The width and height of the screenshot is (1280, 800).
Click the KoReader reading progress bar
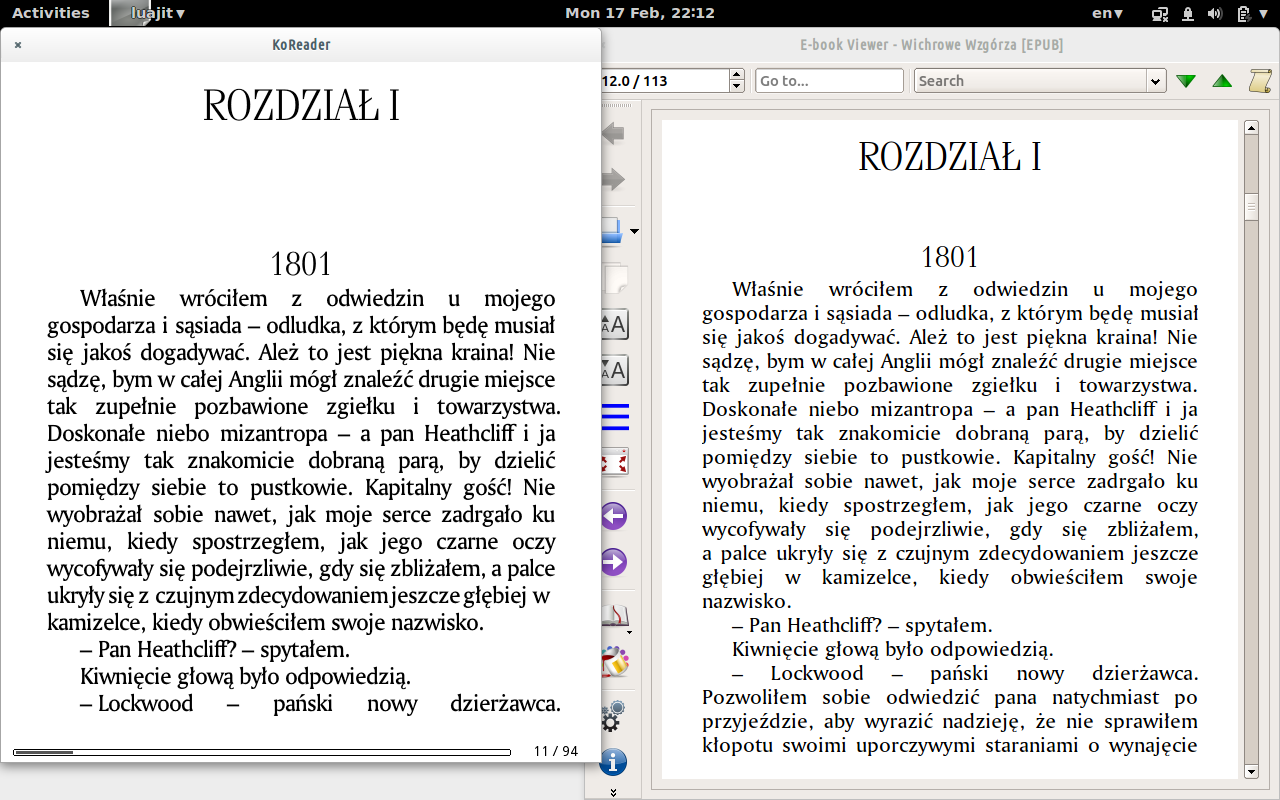pos(262,752)
